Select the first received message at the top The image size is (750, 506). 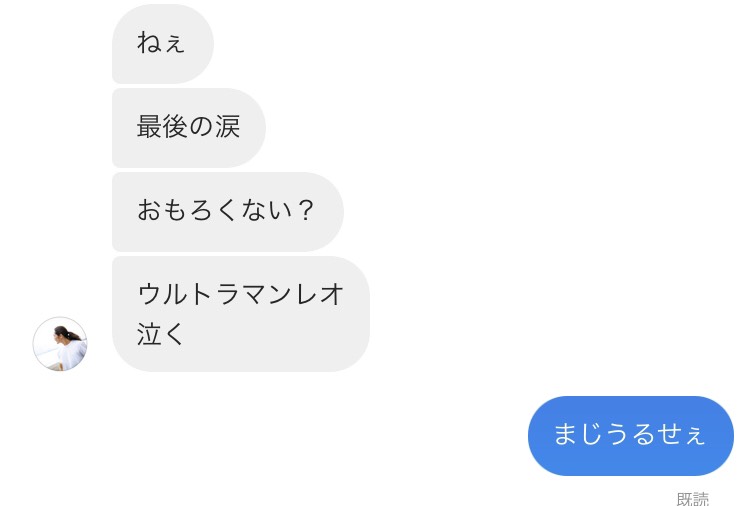pyautogui.click(x=162, y=44)
